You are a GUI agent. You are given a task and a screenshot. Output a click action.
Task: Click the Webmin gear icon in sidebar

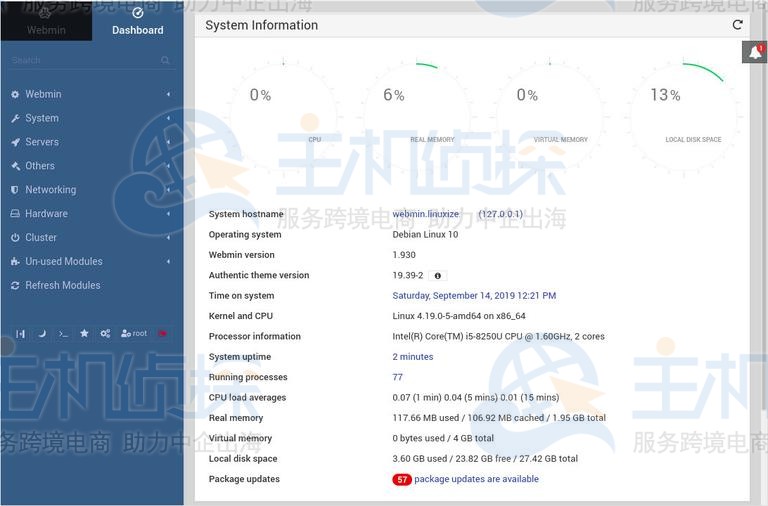[15, 94]
